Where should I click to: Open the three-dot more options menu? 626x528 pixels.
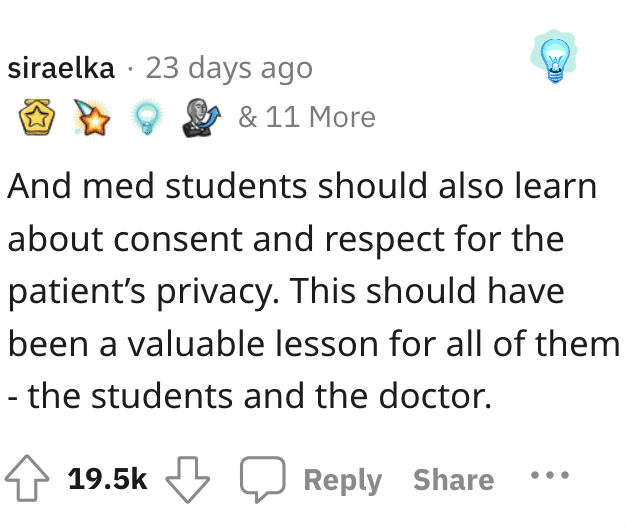549,475
